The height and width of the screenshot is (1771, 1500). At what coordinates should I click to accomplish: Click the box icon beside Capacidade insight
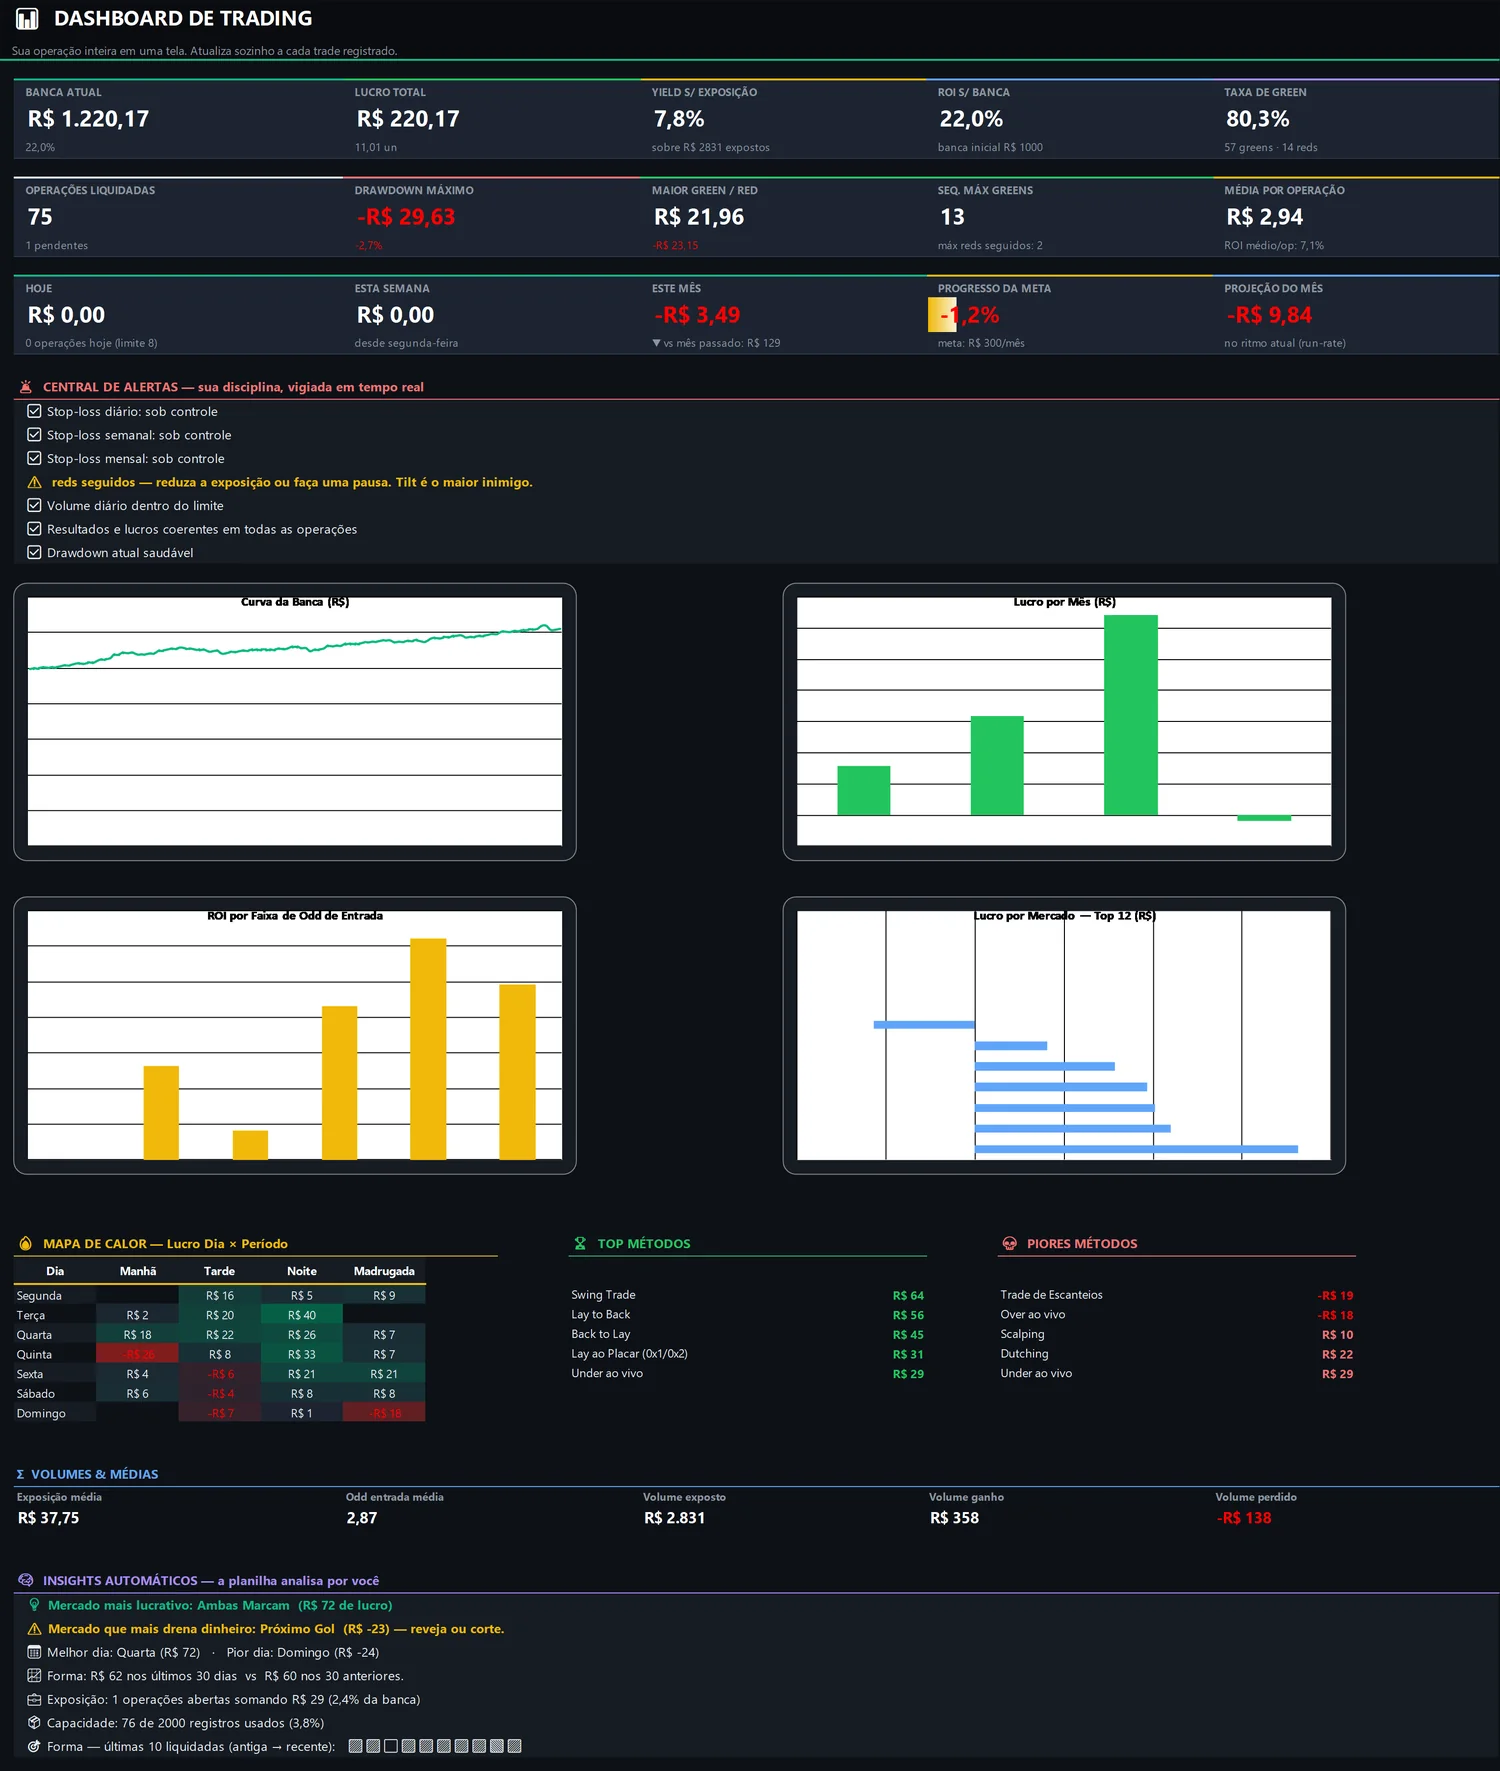pyautogui.click(x=34, y=1723)
